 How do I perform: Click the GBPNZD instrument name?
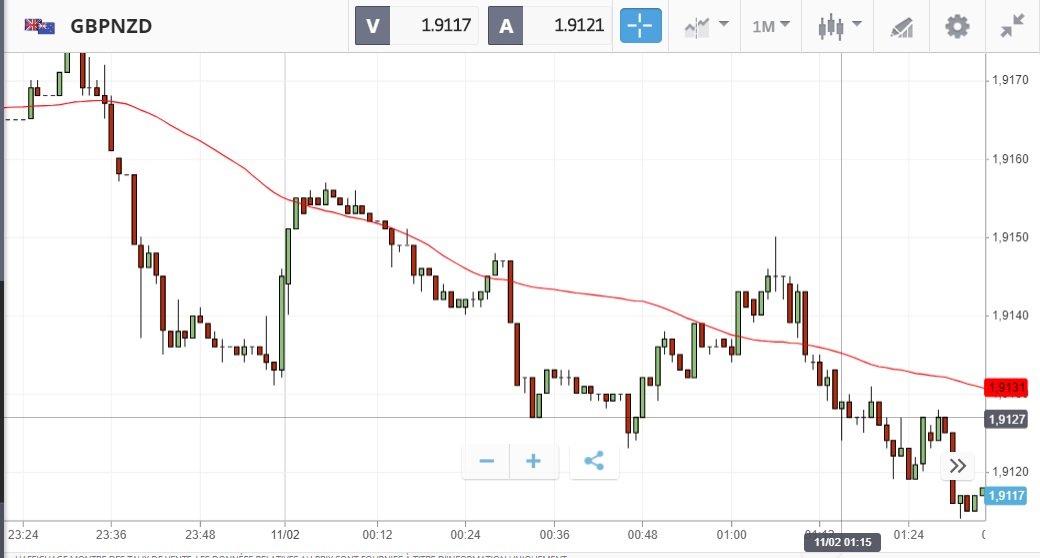coord(111,26)
